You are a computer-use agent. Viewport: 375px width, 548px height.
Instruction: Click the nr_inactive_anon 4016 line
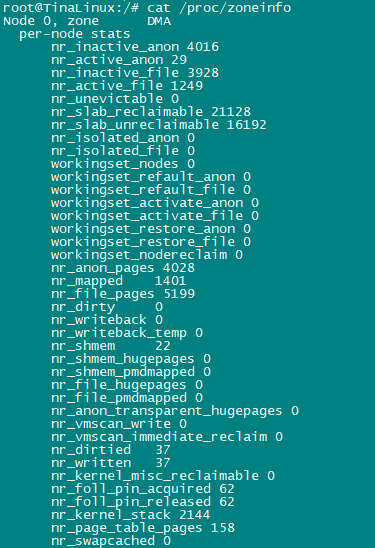click(x=135, y=47)
